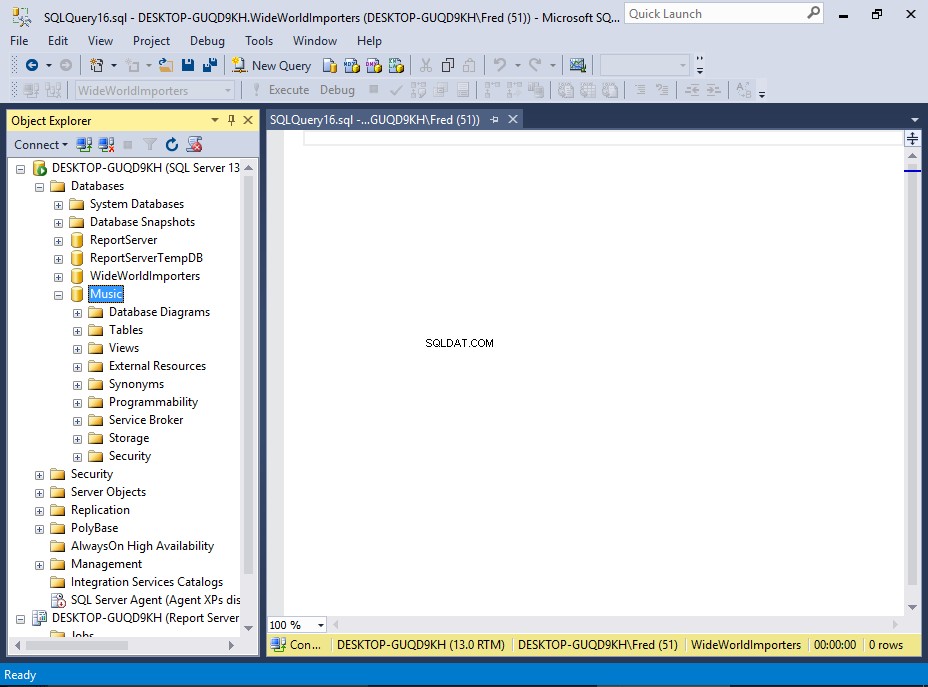Open the Project menu
The height and width of the screenshot is (687, 928).
pos(151,41)
